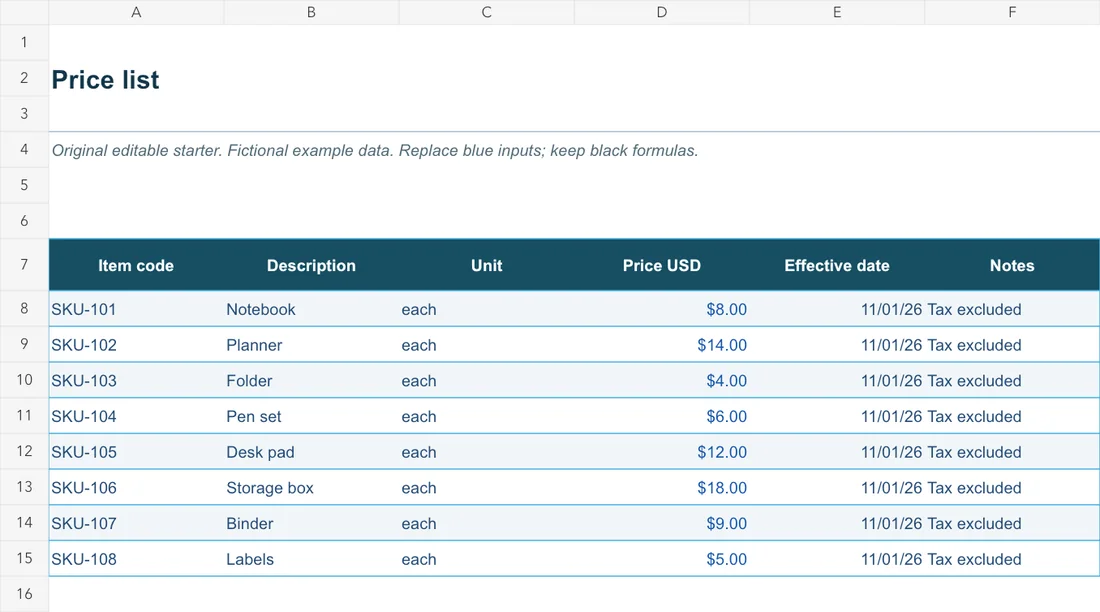The height and width of the screenshot is (612, 1100).
Task: Select the "Notes" table header cell
Action: 1012,265
